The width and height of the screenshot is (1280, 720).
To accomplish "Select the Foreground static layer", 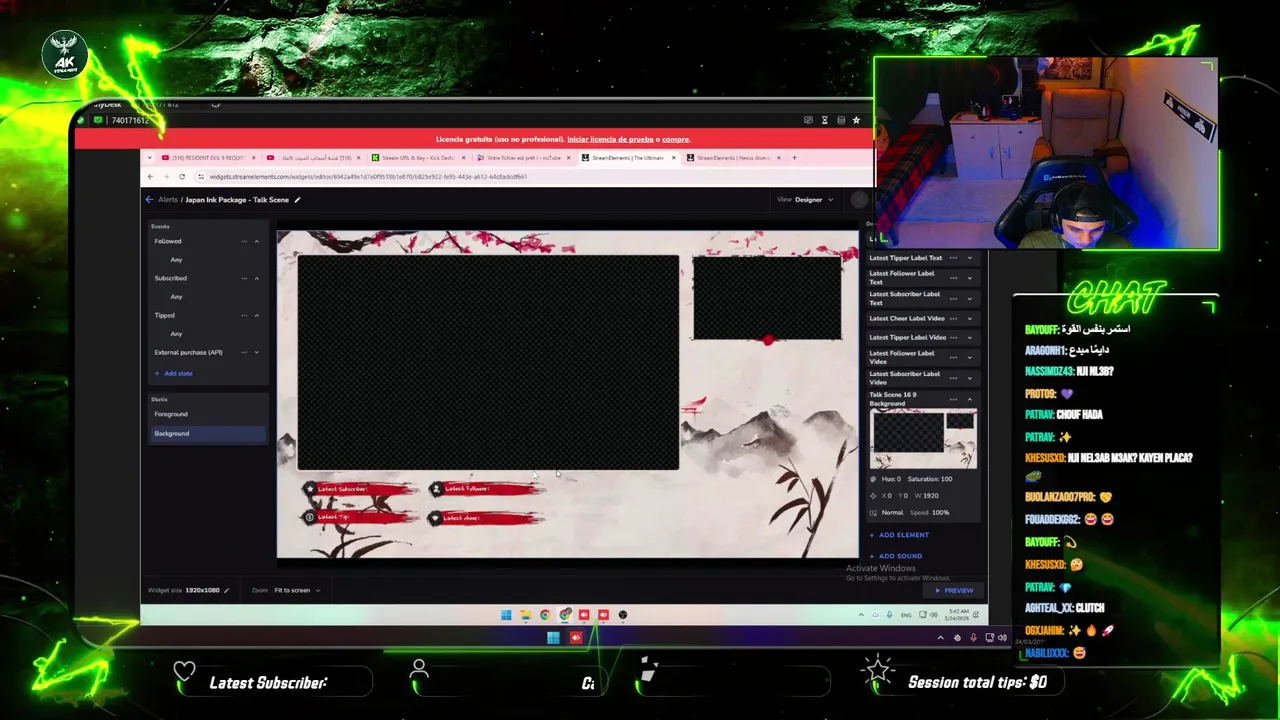I will (207, 414).
